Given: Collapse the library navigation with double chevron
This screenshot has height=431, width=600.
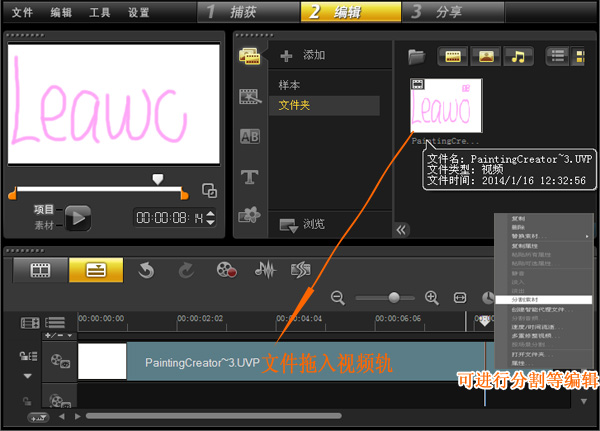Looking at the screenshot, I should [x=401, y=230].
